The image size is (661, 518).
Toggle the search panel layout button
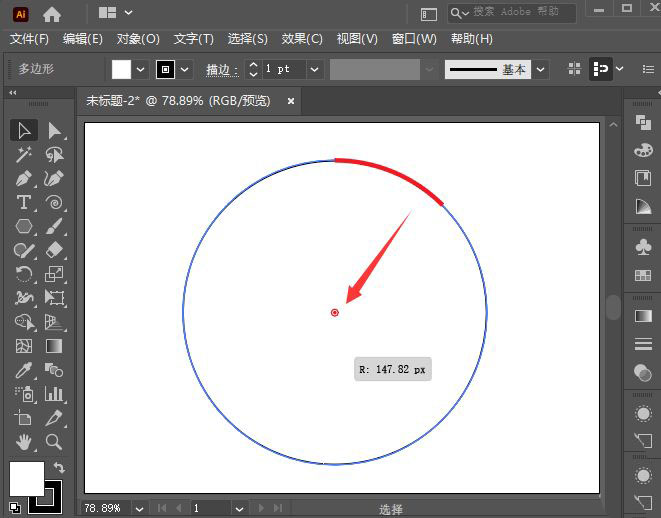click(x=429, y=15)
